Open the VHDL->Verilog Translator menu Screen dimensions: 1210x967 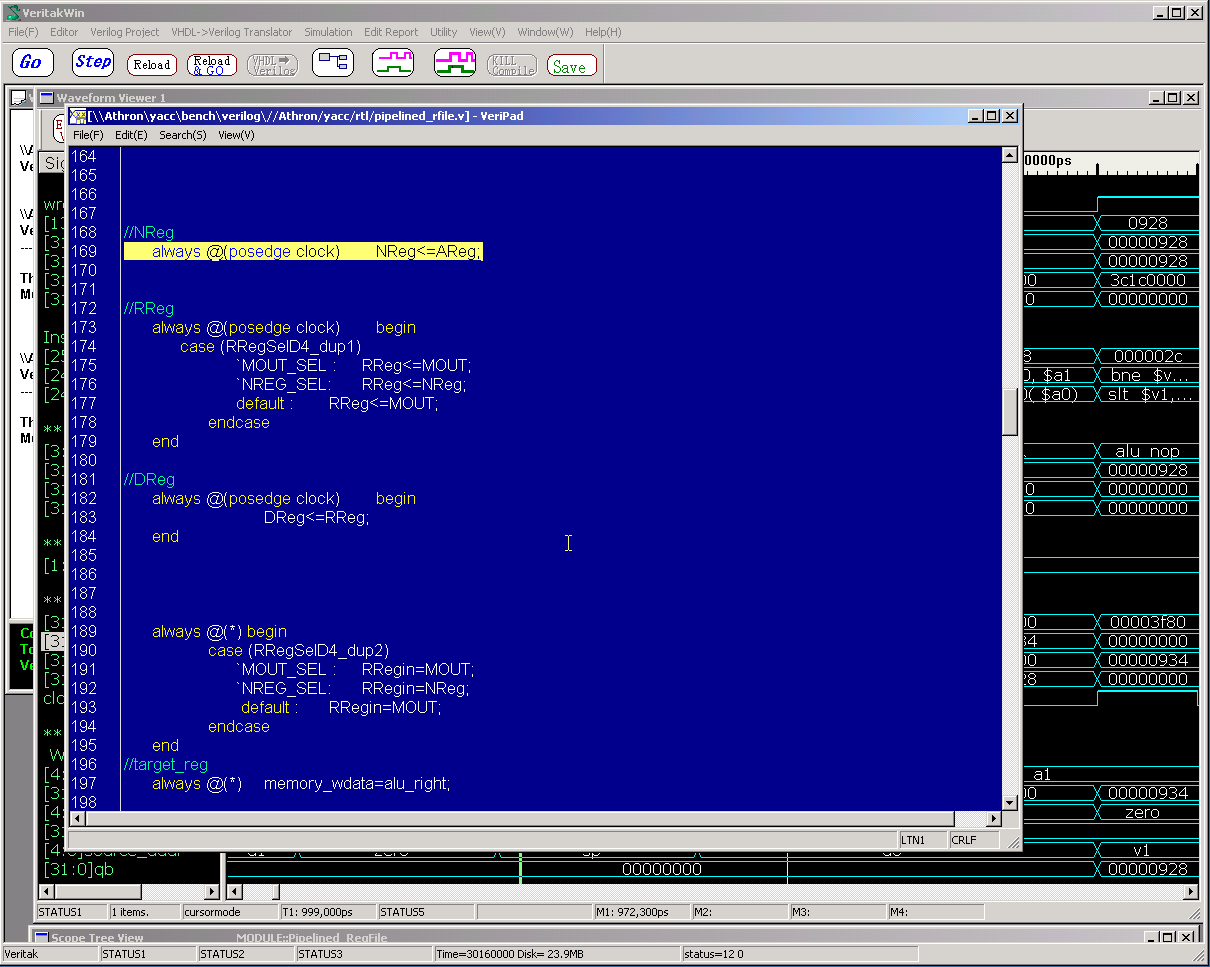[232, 32]
